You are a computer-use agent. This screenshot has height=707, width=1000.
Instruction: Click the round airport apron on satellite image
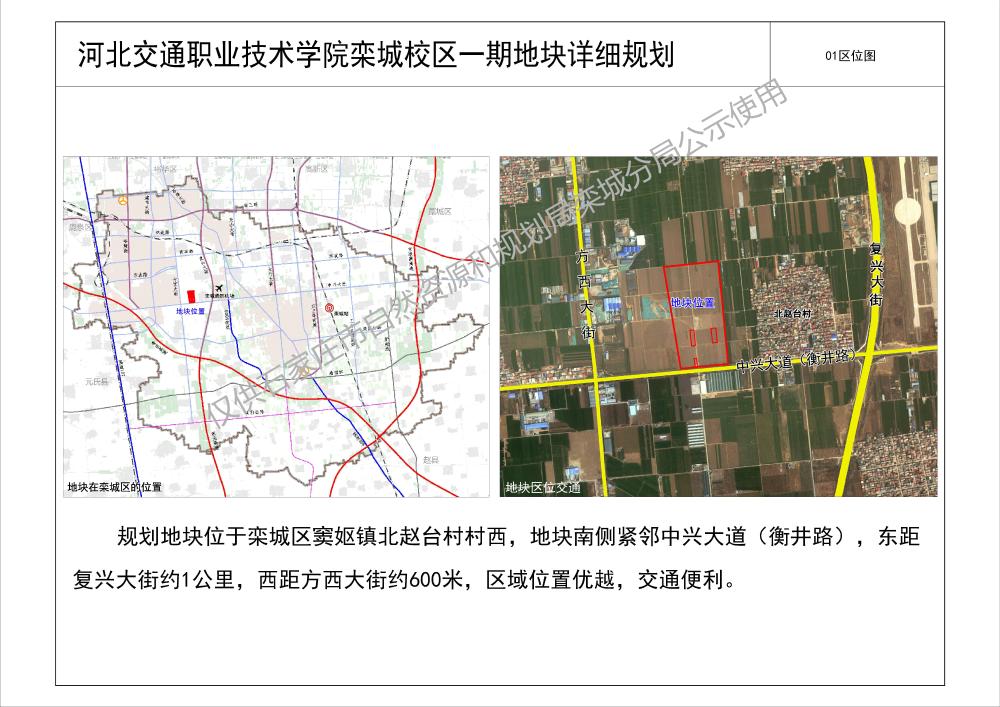click(x=906, y=211)
